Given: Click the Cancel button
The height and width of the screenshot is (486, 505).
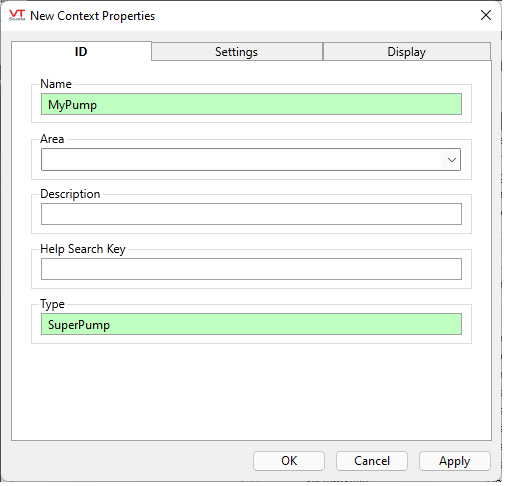Looking at the screenshot, I should [372, 461].
